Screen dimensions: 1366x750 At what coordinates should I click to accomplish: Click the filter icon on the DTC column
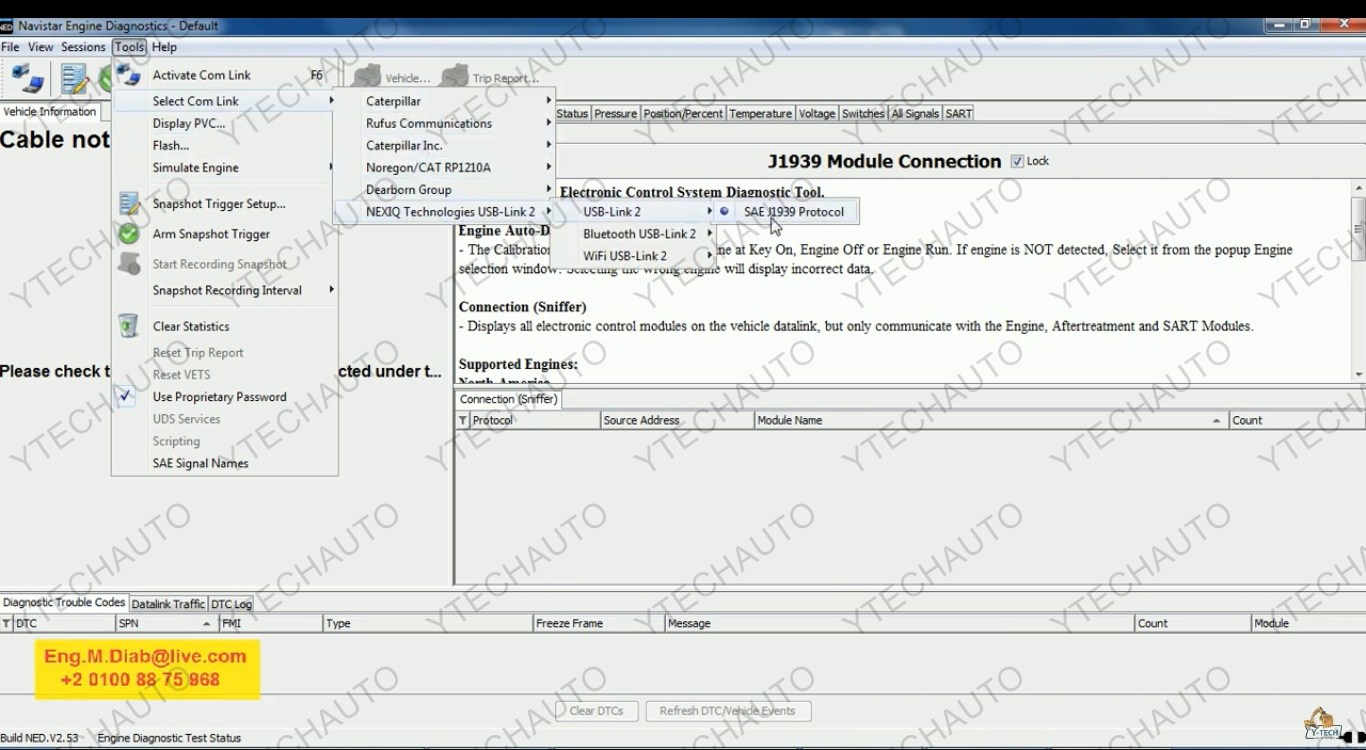pyautogui.click(x=7, y=622)
